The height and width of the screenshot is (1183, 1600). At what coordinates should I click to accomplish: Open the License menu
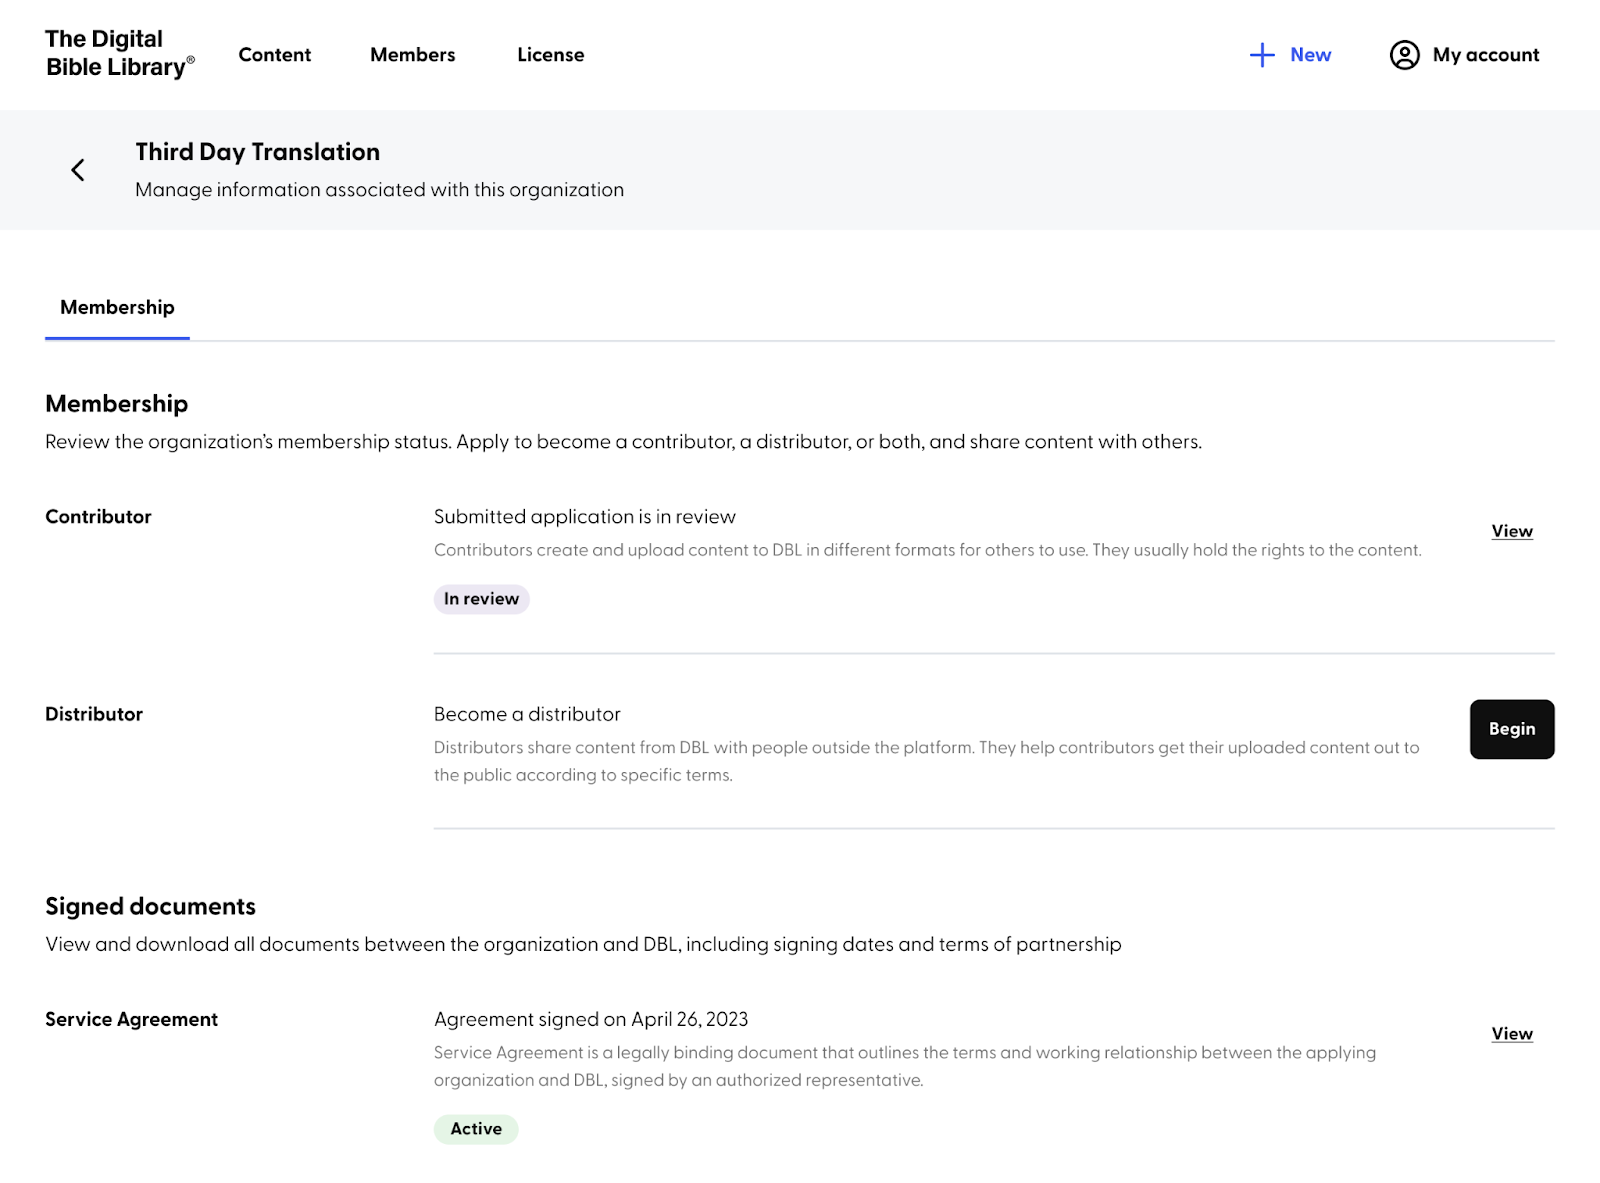point(550,55)
